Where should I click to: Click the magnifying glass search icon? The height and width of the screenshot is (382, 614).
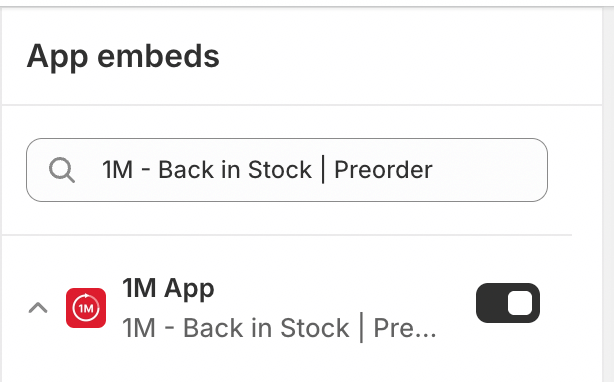(62, 170)
